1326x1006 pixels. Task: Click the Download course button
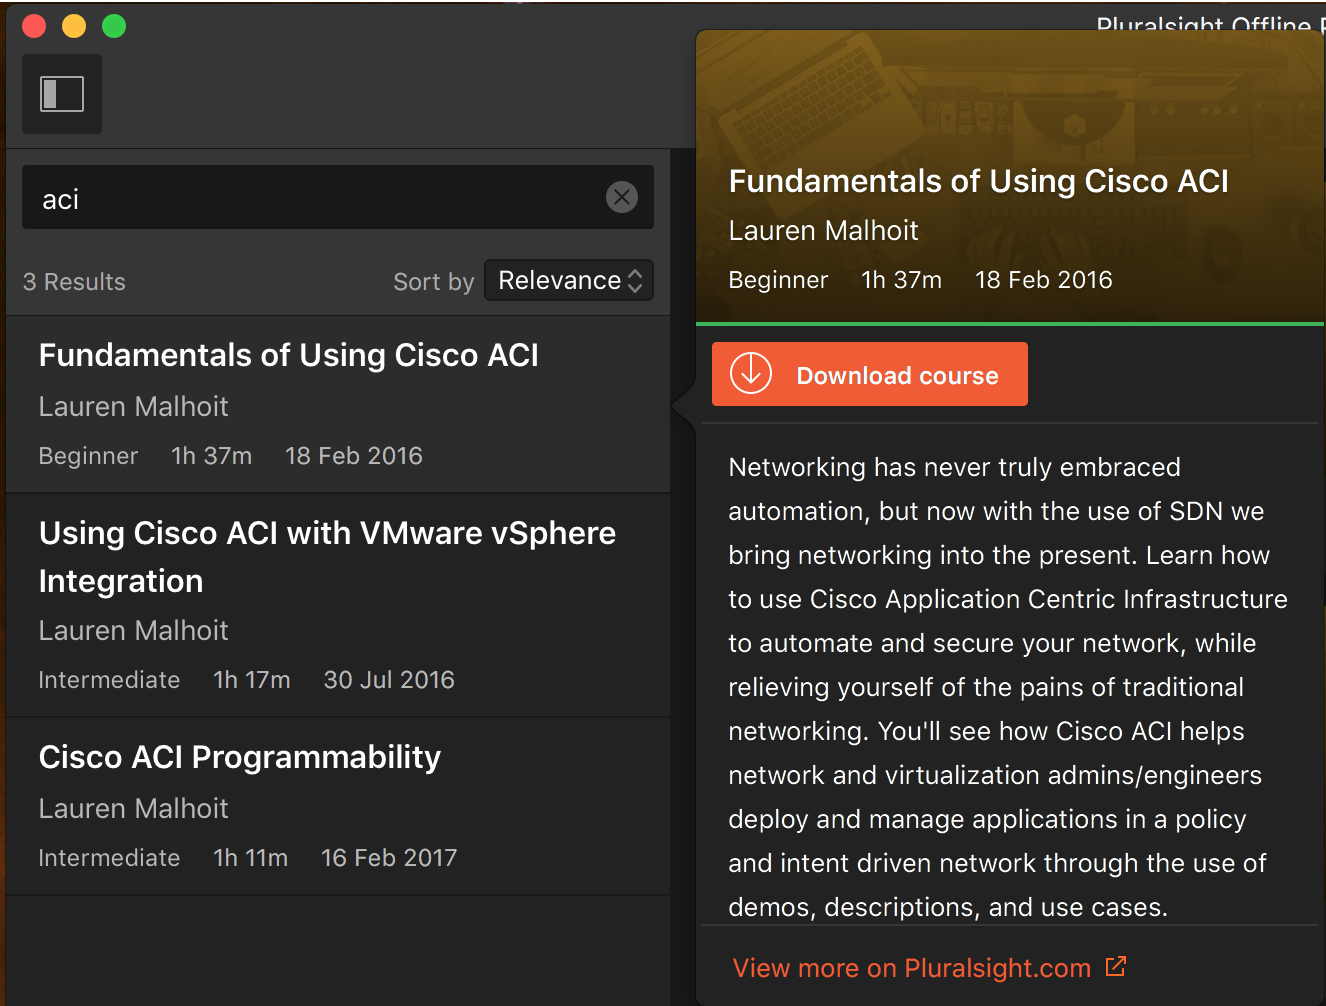(x=870, y=374)
